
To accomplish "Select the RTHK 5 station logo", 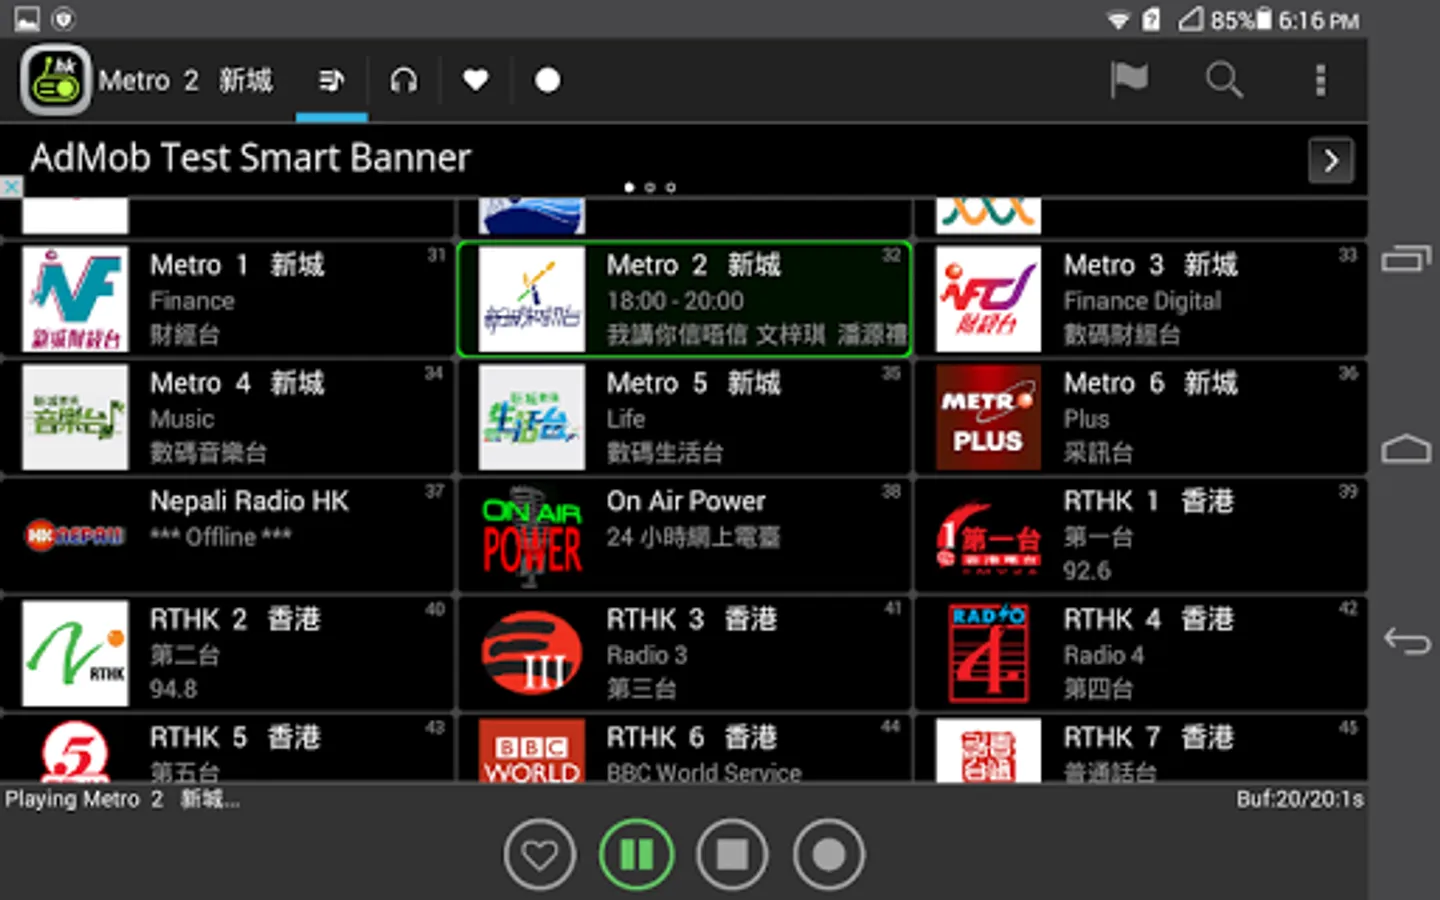I will tap(76, 751).
